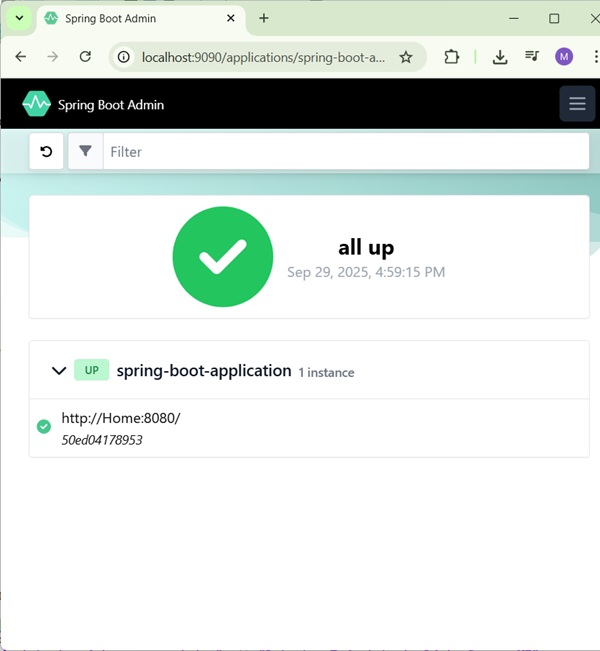The image size is (600, 651).
Task: Go forward to the next page
Action: (53, 56)
